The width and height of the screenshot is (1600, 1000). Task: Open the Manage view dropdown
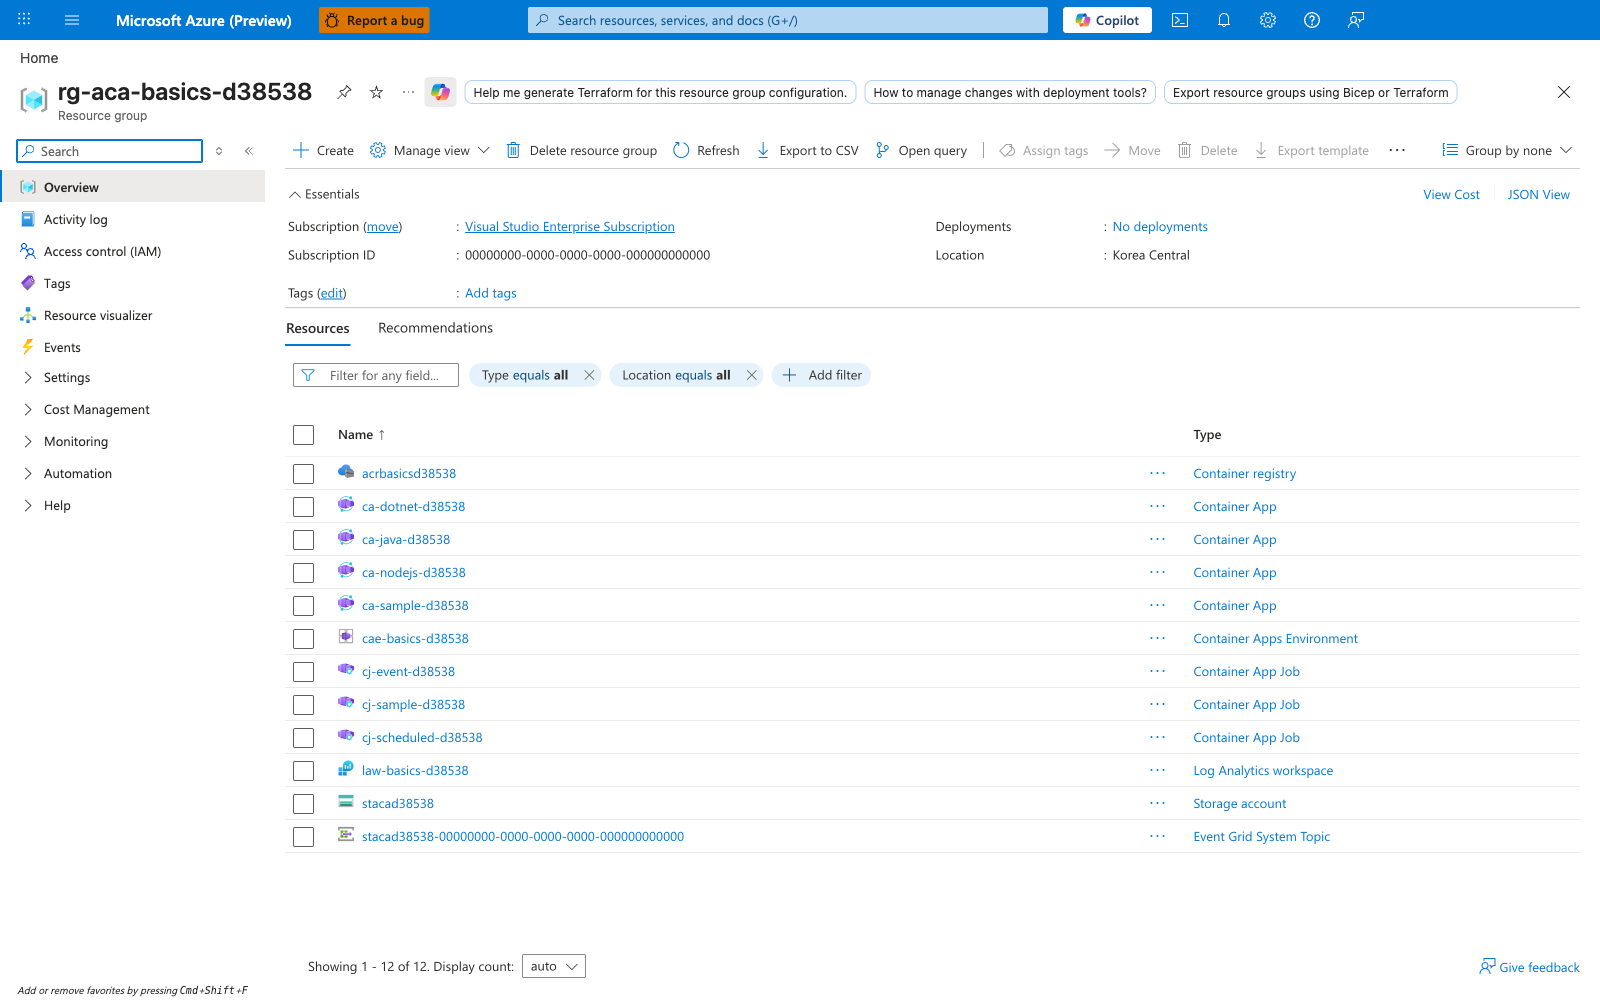pos(429,150)
